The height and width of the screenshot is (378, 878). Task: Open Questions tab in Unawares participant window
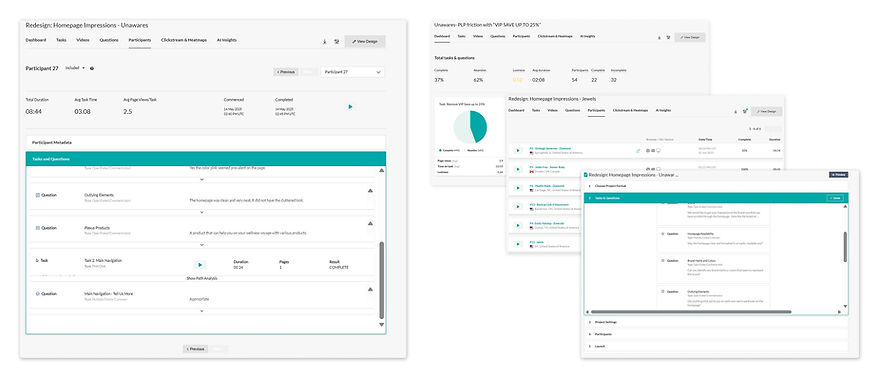click(x=109, y=40)
